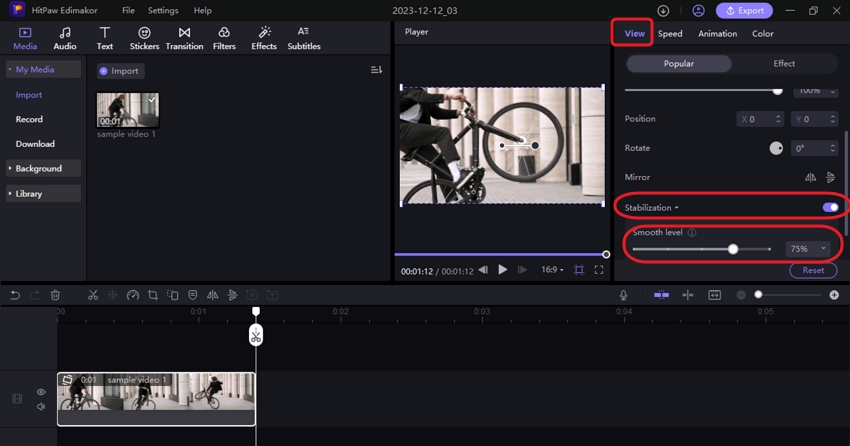Click the Reset button
Screen dimensions: 850x446
pos(813,270)
